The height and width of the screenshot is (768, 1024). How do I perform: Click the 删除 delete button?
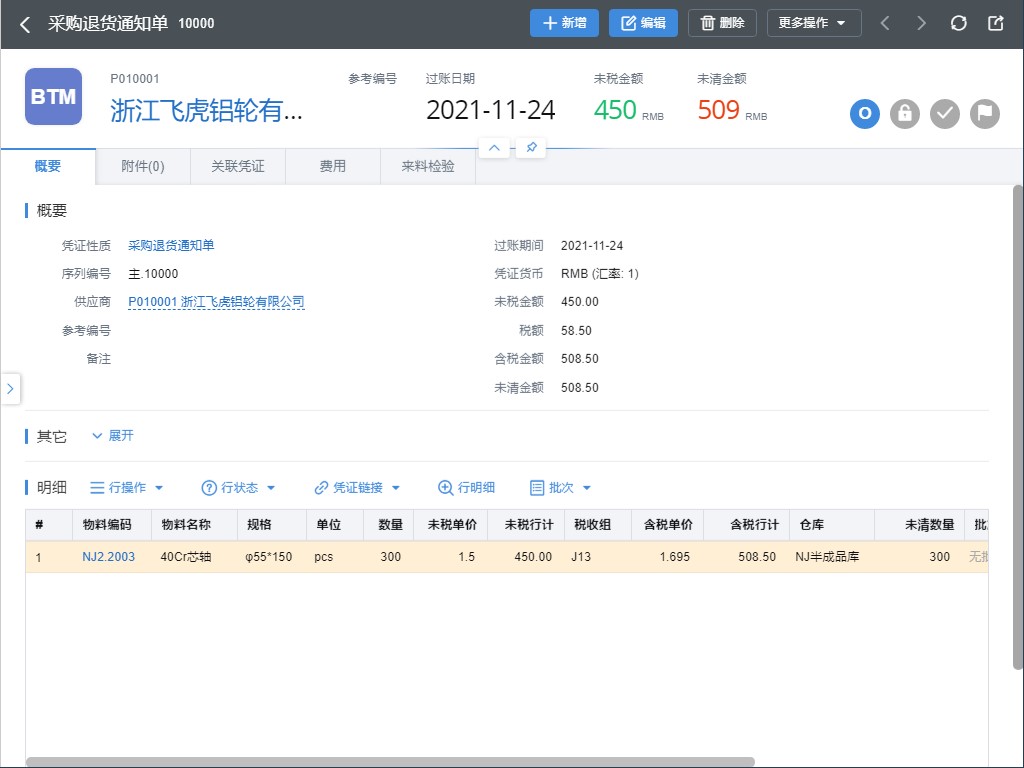[x=722, y=23]
